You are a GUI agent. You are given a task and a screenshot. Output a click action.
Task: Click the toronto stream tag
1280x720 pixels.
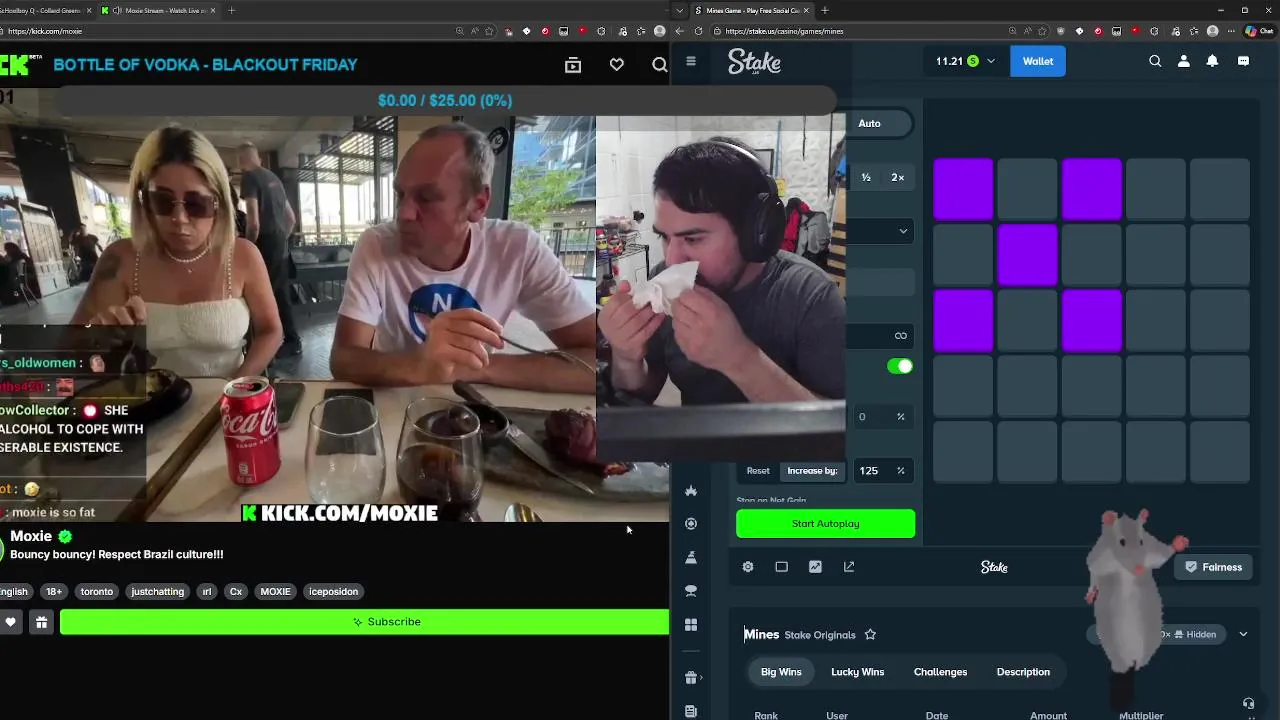point(97,592)
